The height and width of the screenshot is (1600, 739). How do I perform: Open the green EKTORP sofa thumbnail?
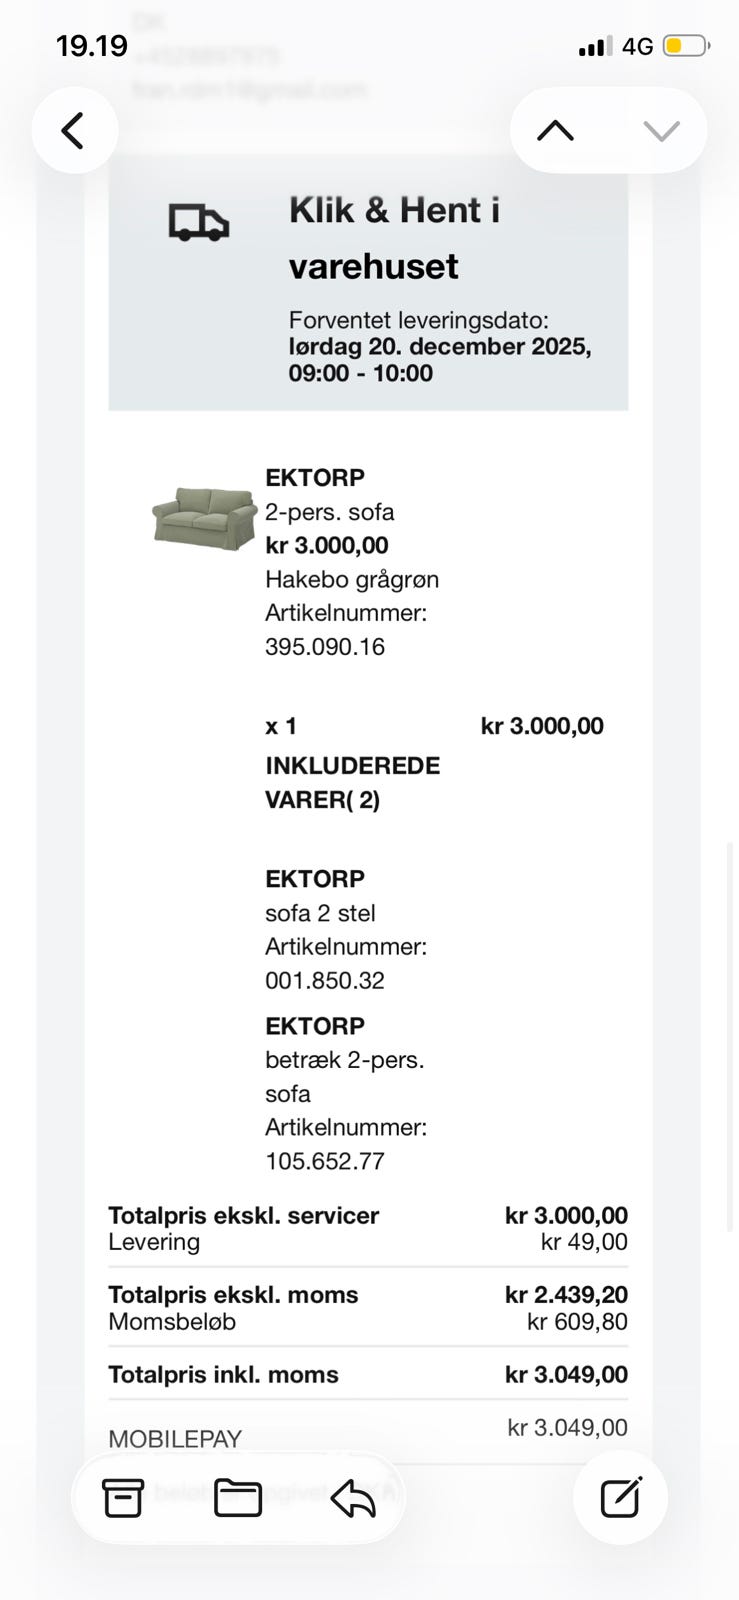pyautogui.click(x=204, y=517)
